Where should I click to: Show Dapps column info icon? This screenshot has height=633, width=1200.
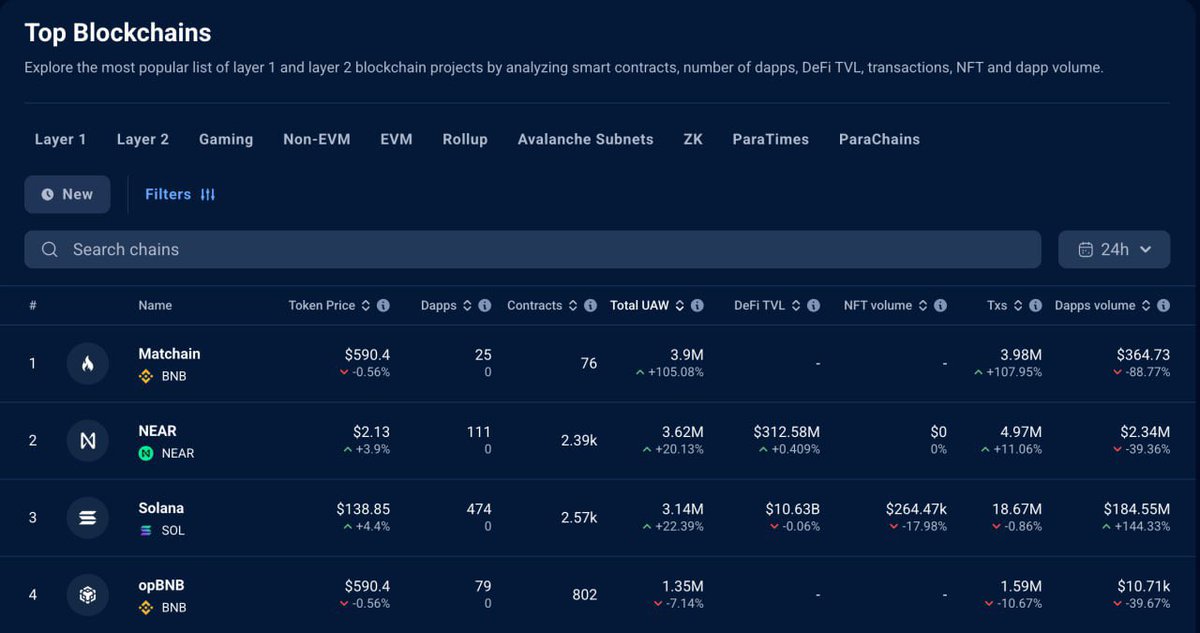point(484,306)
